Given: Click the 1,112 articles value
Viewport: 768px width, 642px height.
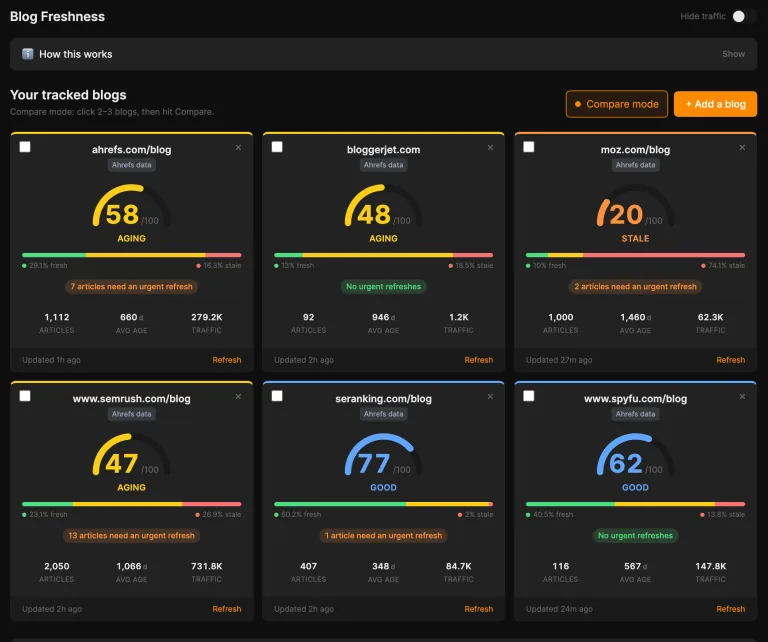Looking at the screenshot, I should click(57, 317).
